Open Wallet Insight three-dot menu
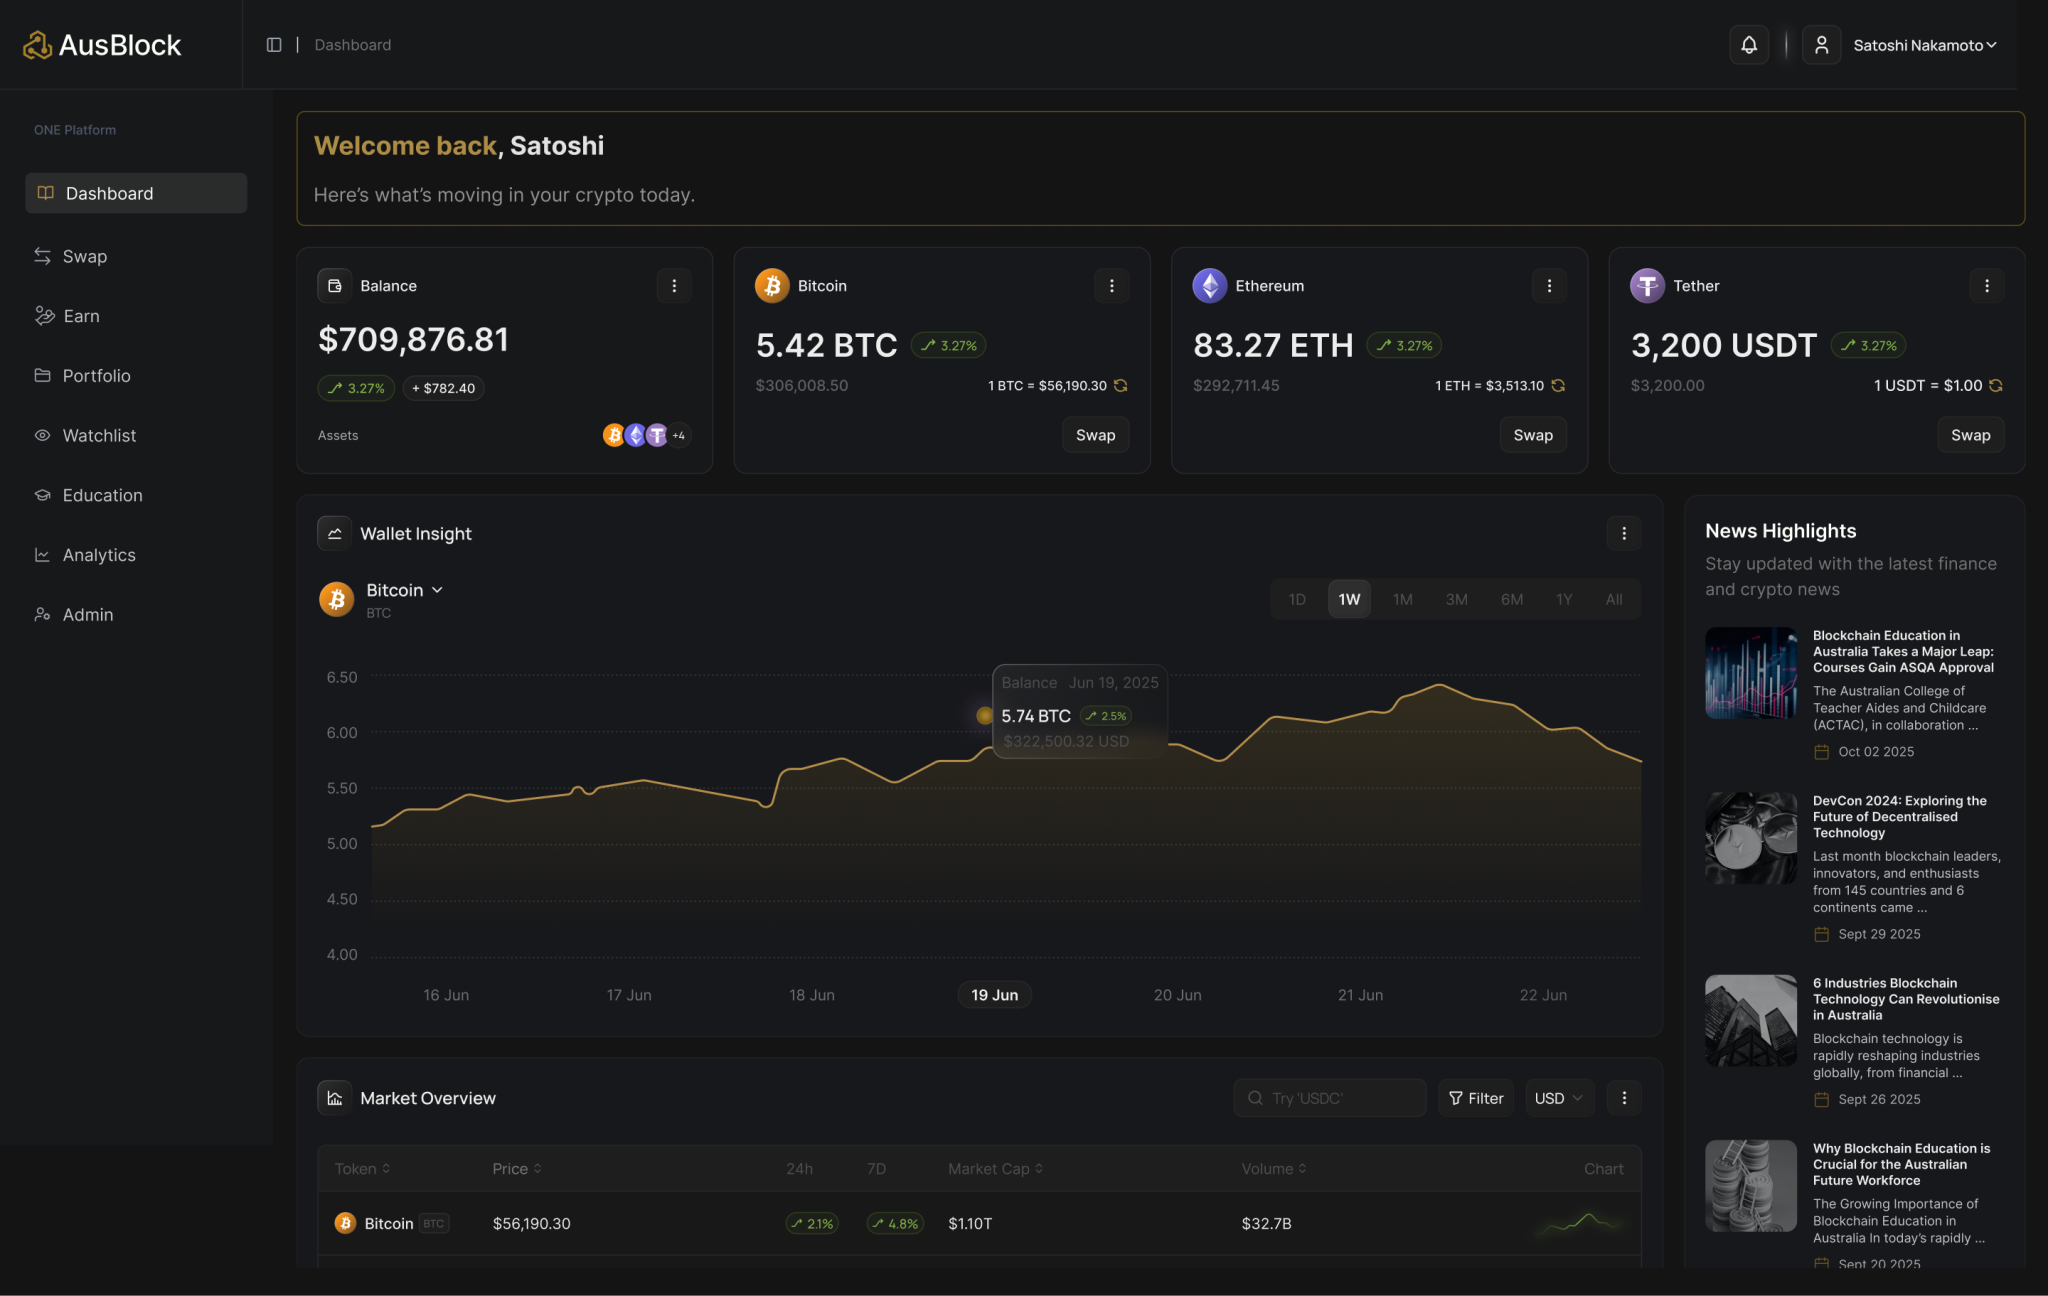 1624,534
